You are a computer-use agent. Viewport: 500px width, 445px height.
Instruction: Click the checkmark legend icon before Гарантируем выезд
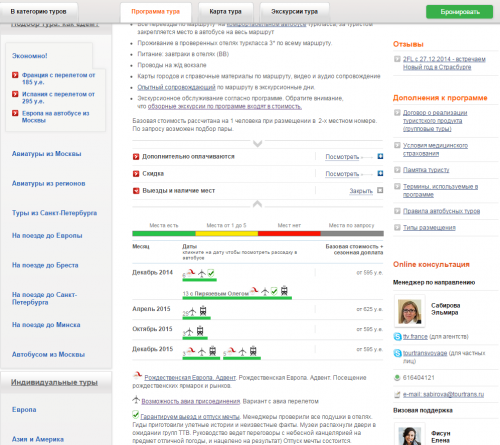pyautogui.click(x=136, y=414)
